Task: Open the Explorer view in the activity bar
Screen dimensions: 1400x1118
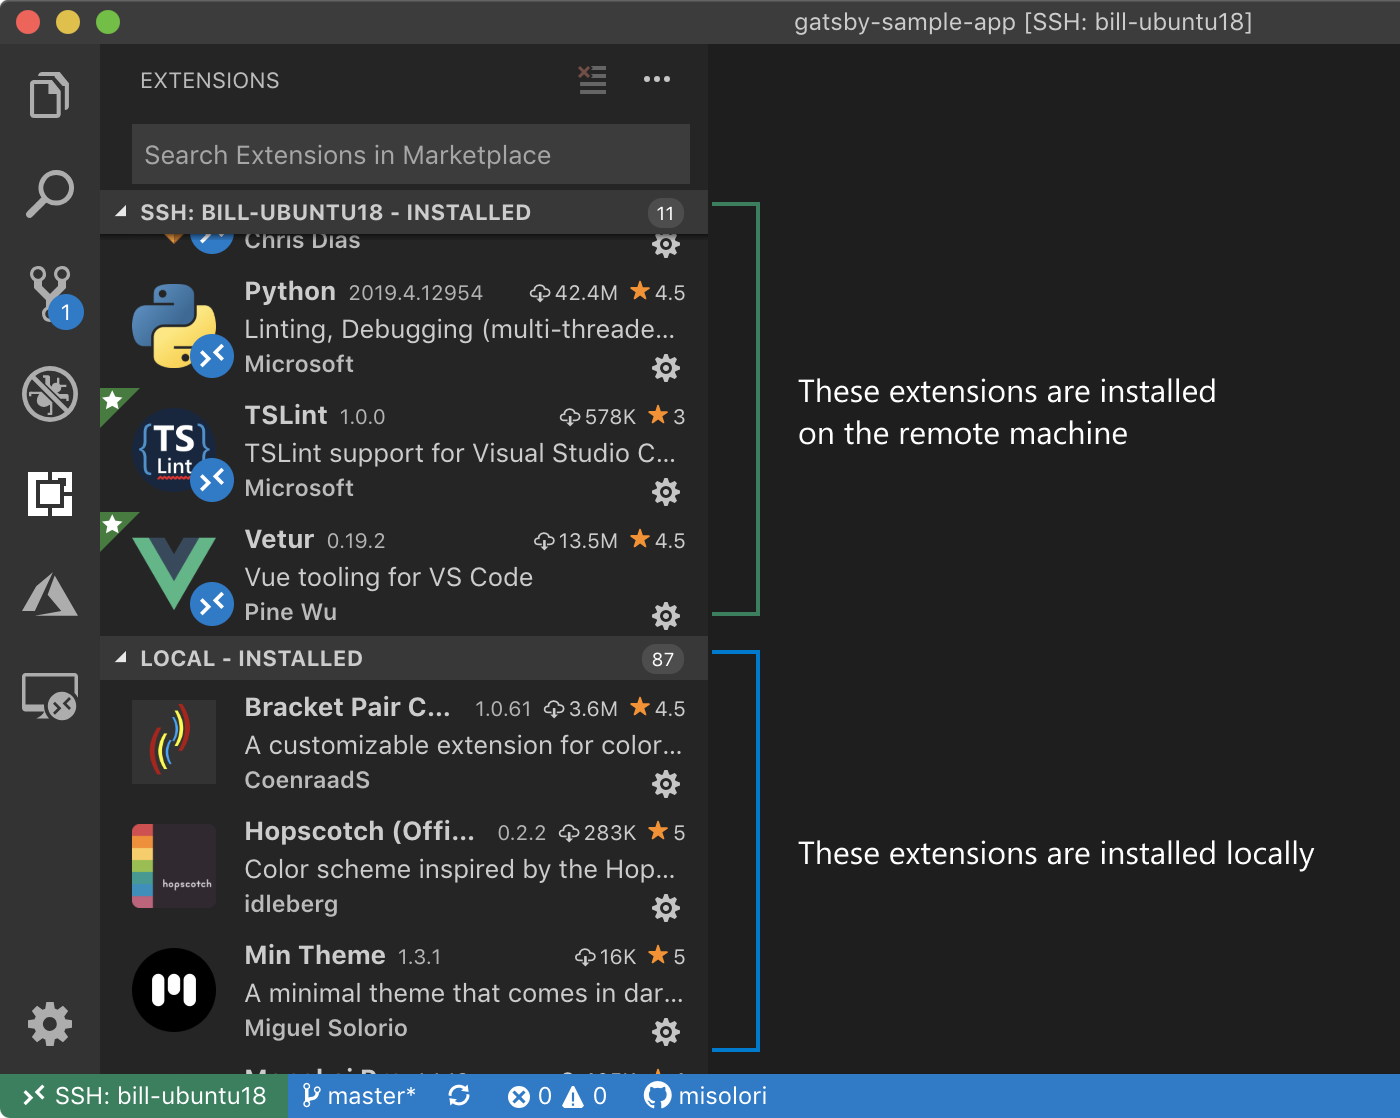Action: pyautogui.click(x=49, y=95)
